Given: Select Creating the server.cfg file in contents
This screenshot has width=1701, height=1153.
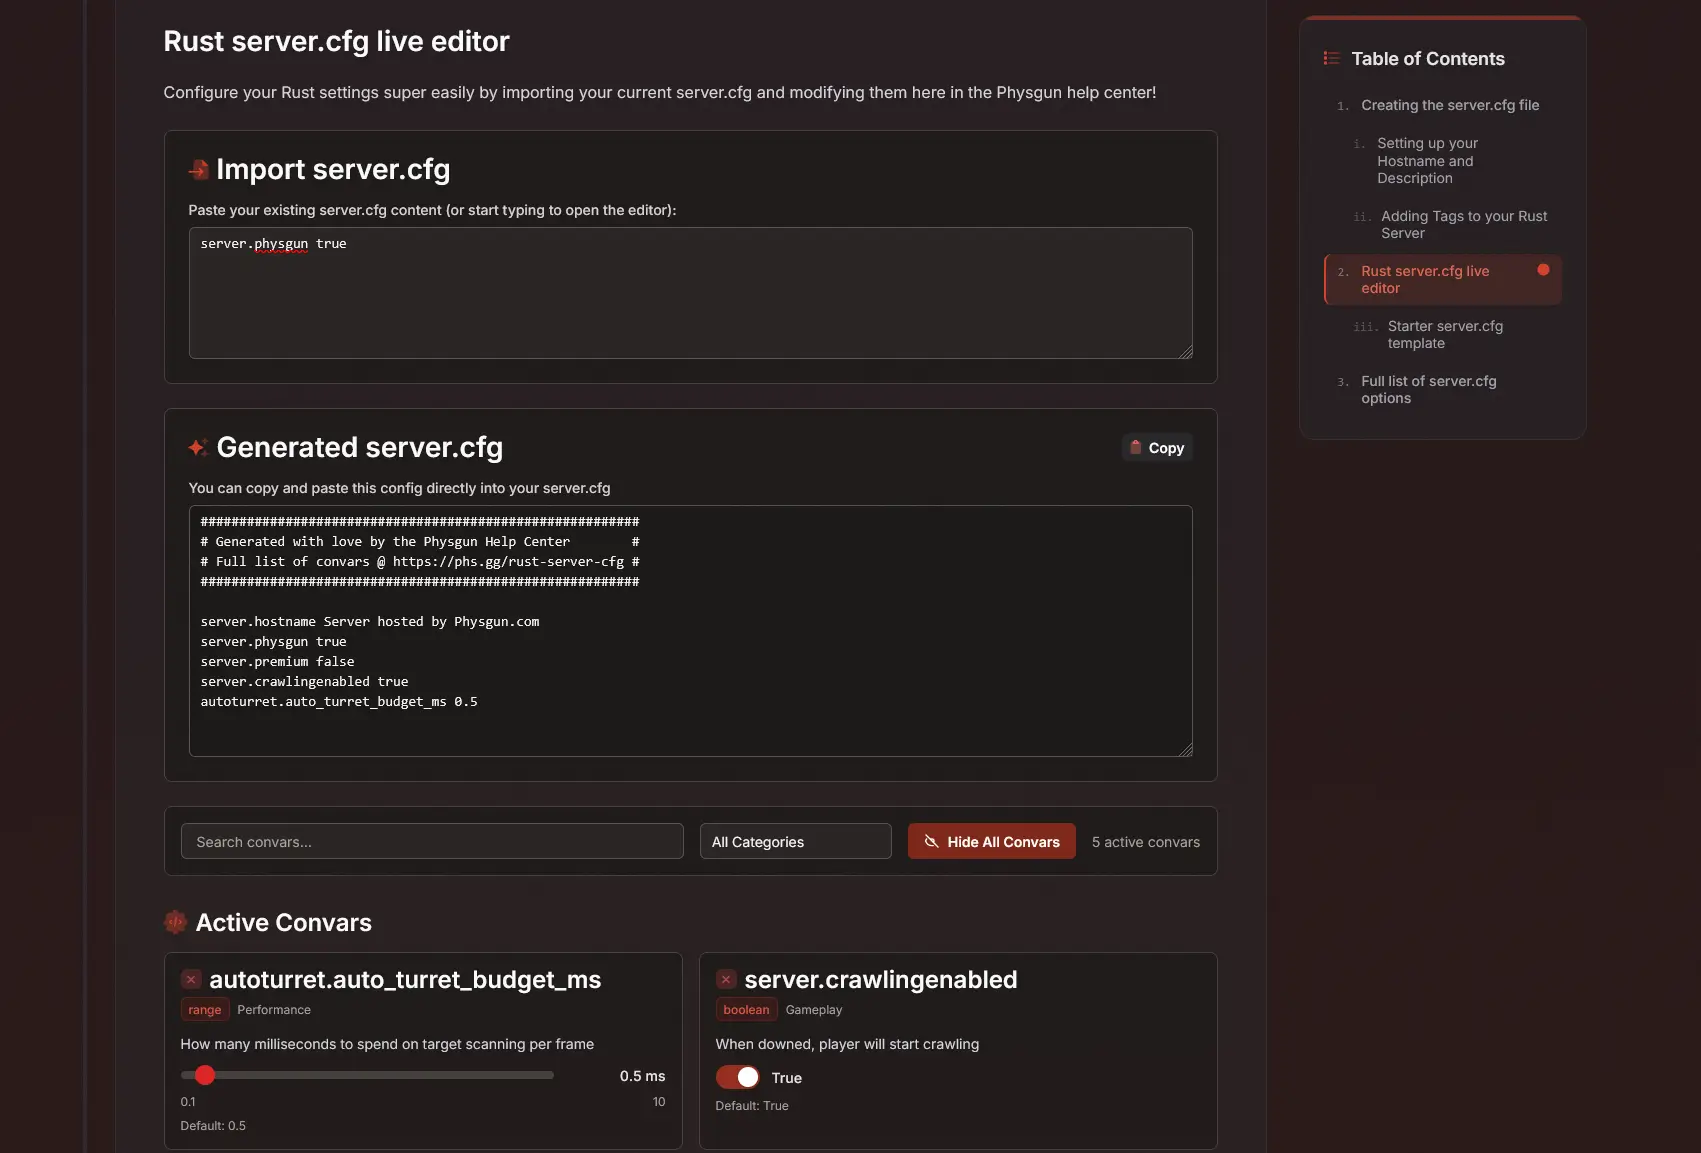Looking at the screenshot, I should coord(1450,105).
